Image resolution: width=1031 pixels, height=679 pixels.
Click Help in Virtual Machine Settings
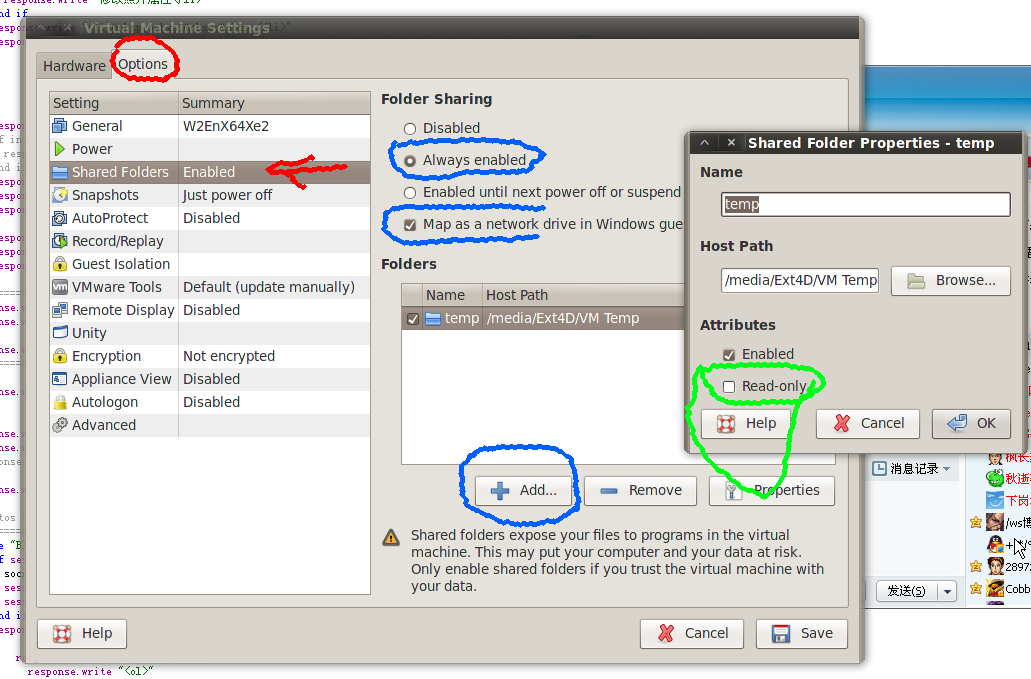click(82, 633)
